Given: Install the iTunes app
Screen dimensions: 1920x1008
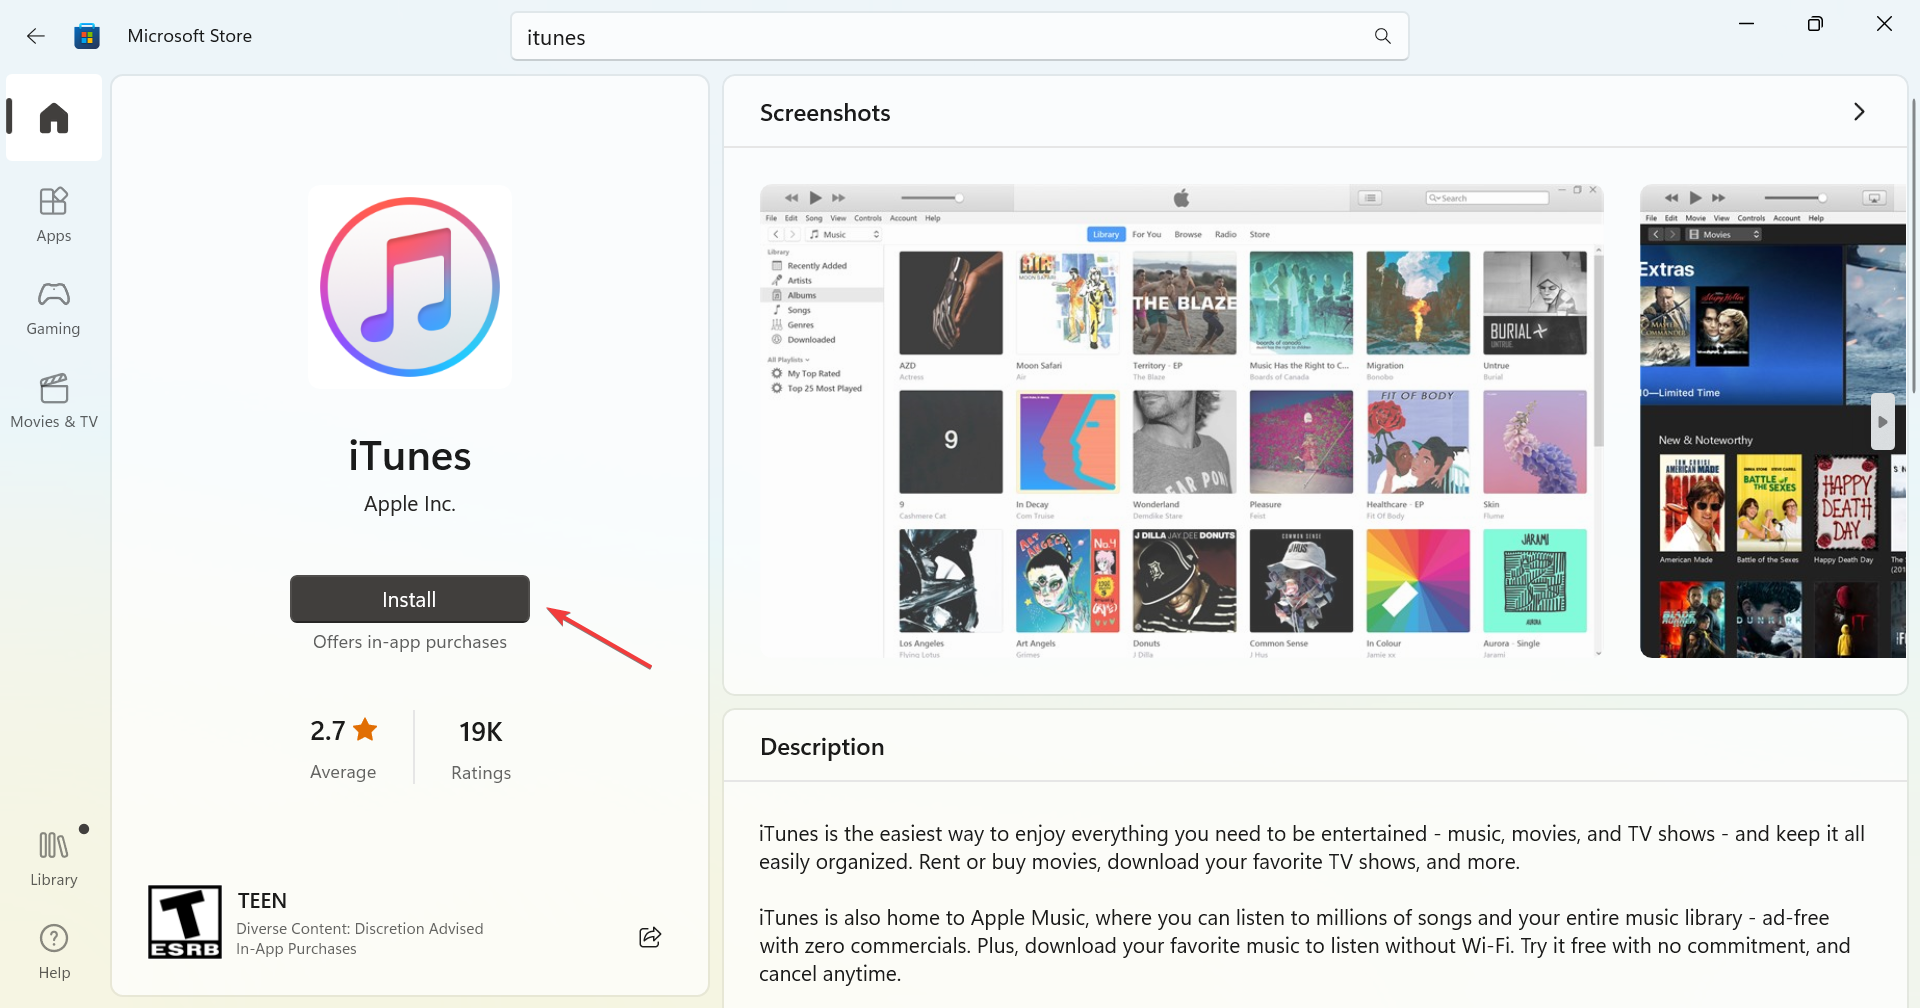Looking at the screenshot, I should (410, 599).
